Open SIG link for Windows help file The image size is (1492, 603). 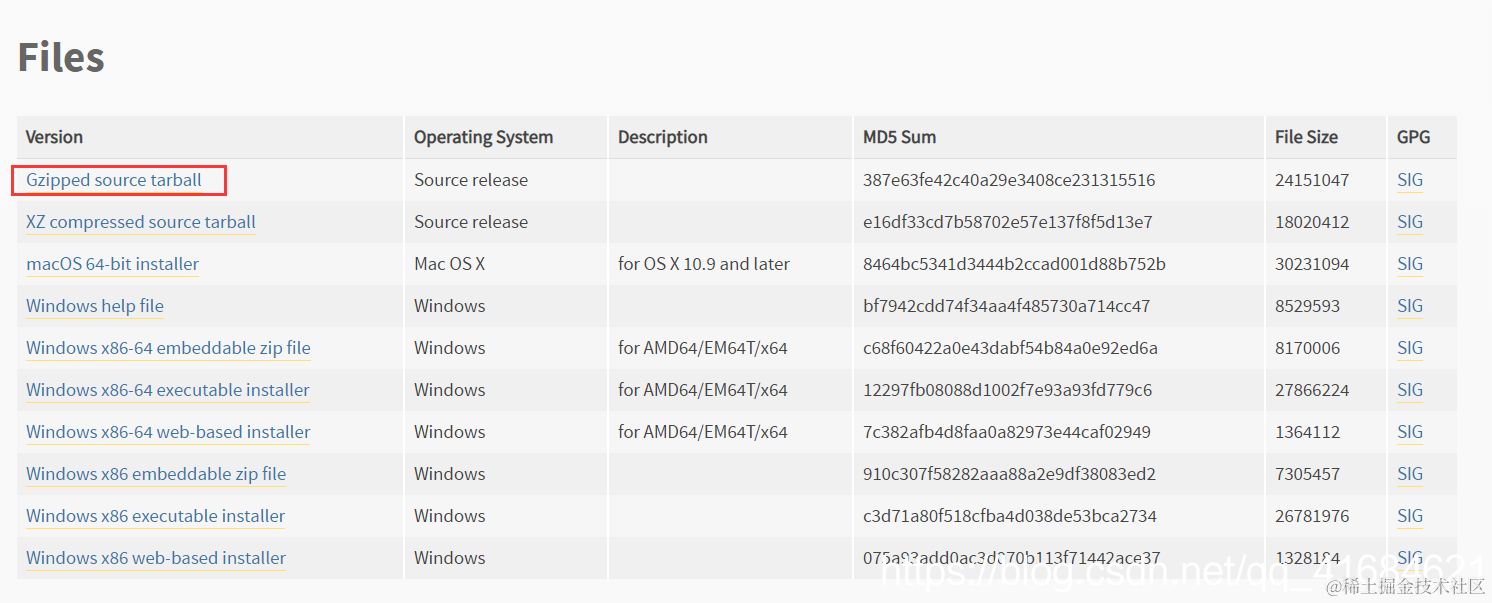pos(1410,306)
